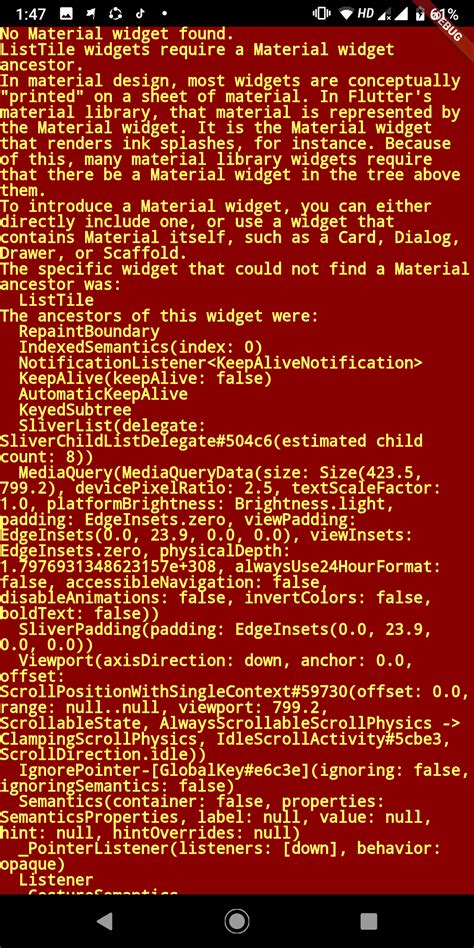The height and width of the screenshot is (948, 474).
Task: Tap the DEBUG banner ribbon
Action: pyautogui.click(x=448, y=22)
